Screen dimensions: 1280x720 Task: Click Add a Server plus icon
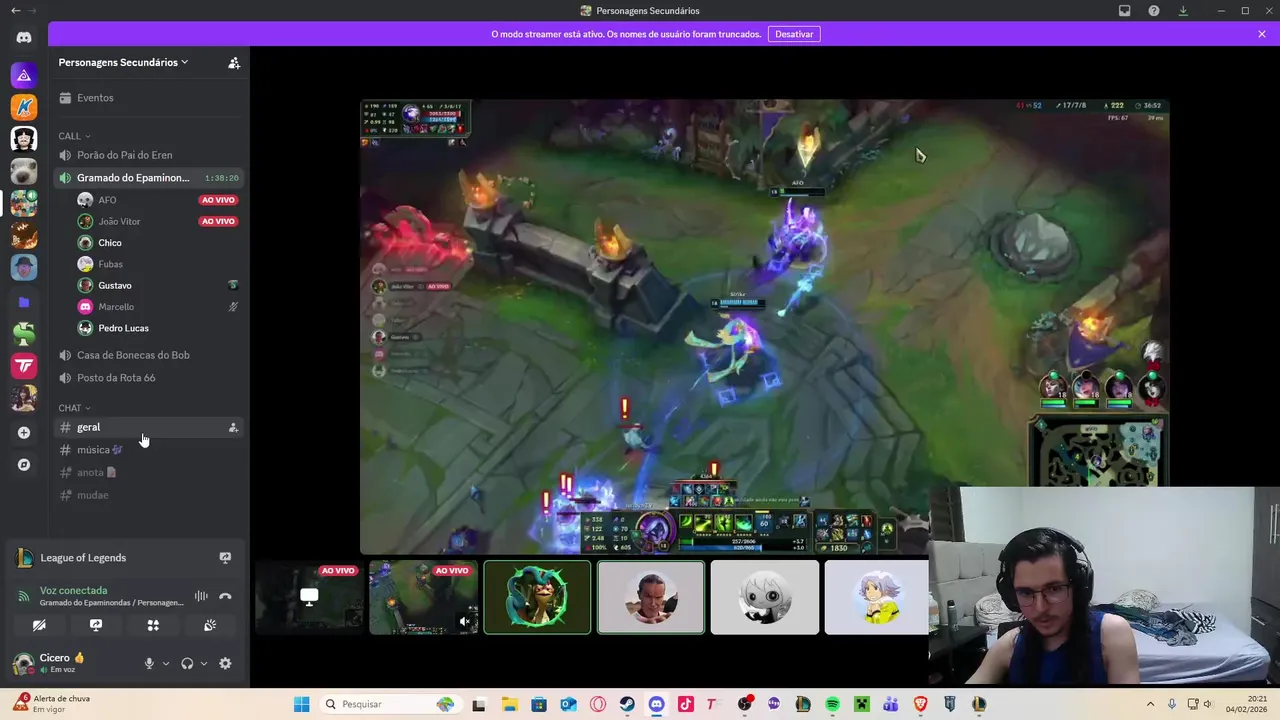pyautogui.click(x=24, y=433)
